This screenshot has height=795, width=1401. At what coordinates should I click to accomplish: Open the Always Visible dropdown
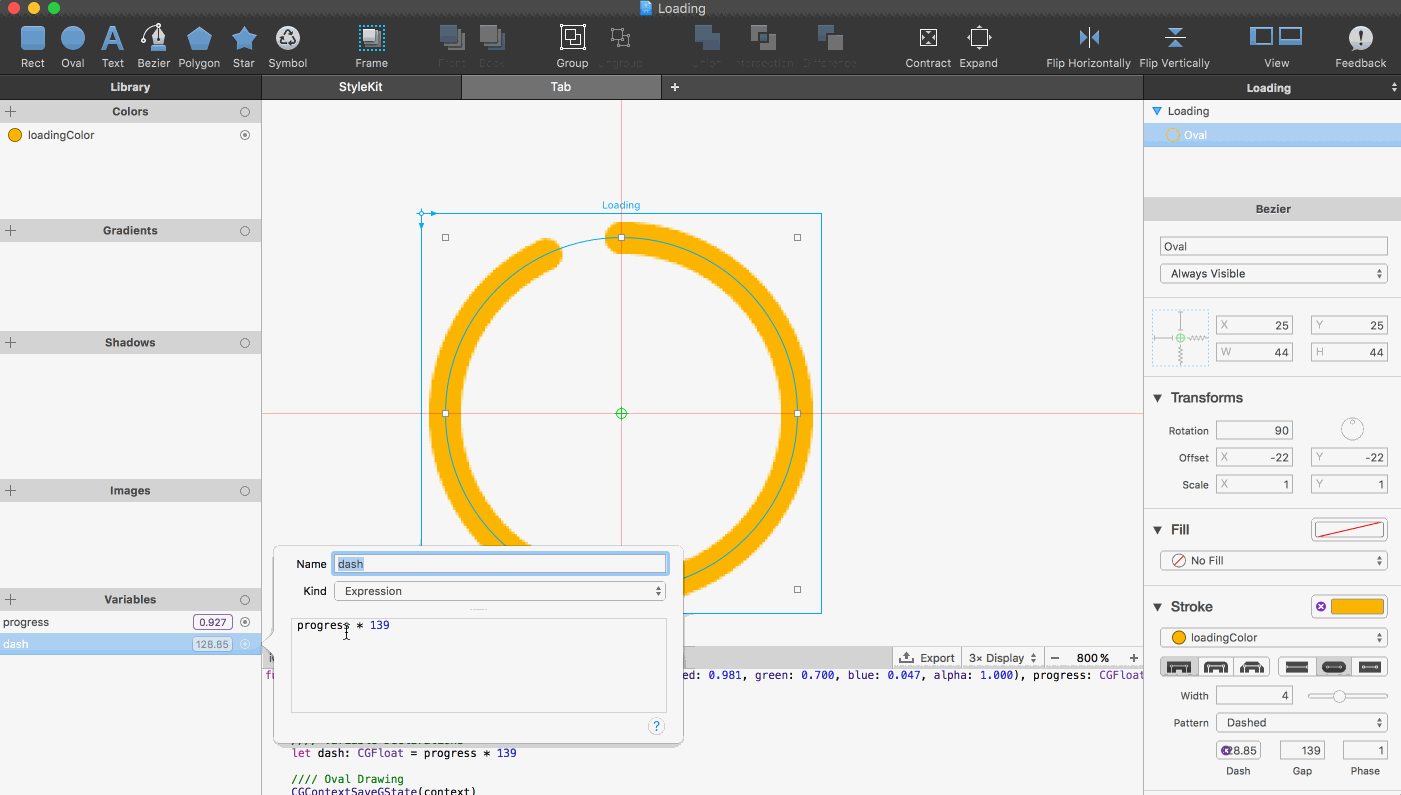(x=1273, y=274)
